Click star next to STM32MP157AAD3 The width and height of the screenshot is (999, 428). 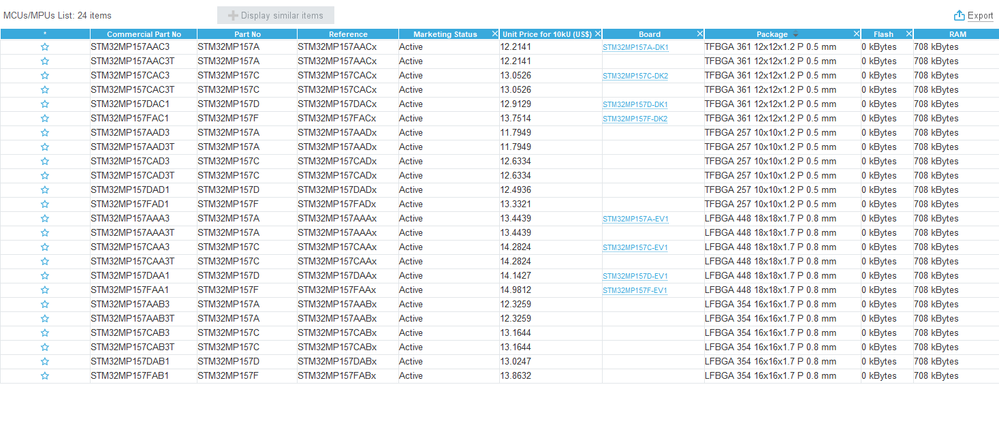coord(45,133)
